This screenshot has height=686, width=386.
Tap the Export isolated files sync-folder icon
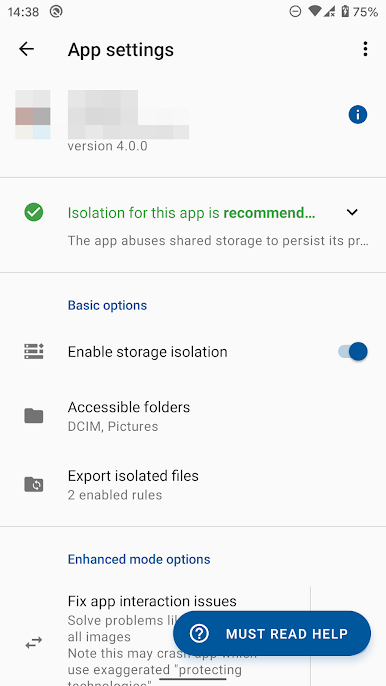tap(34, 484)
